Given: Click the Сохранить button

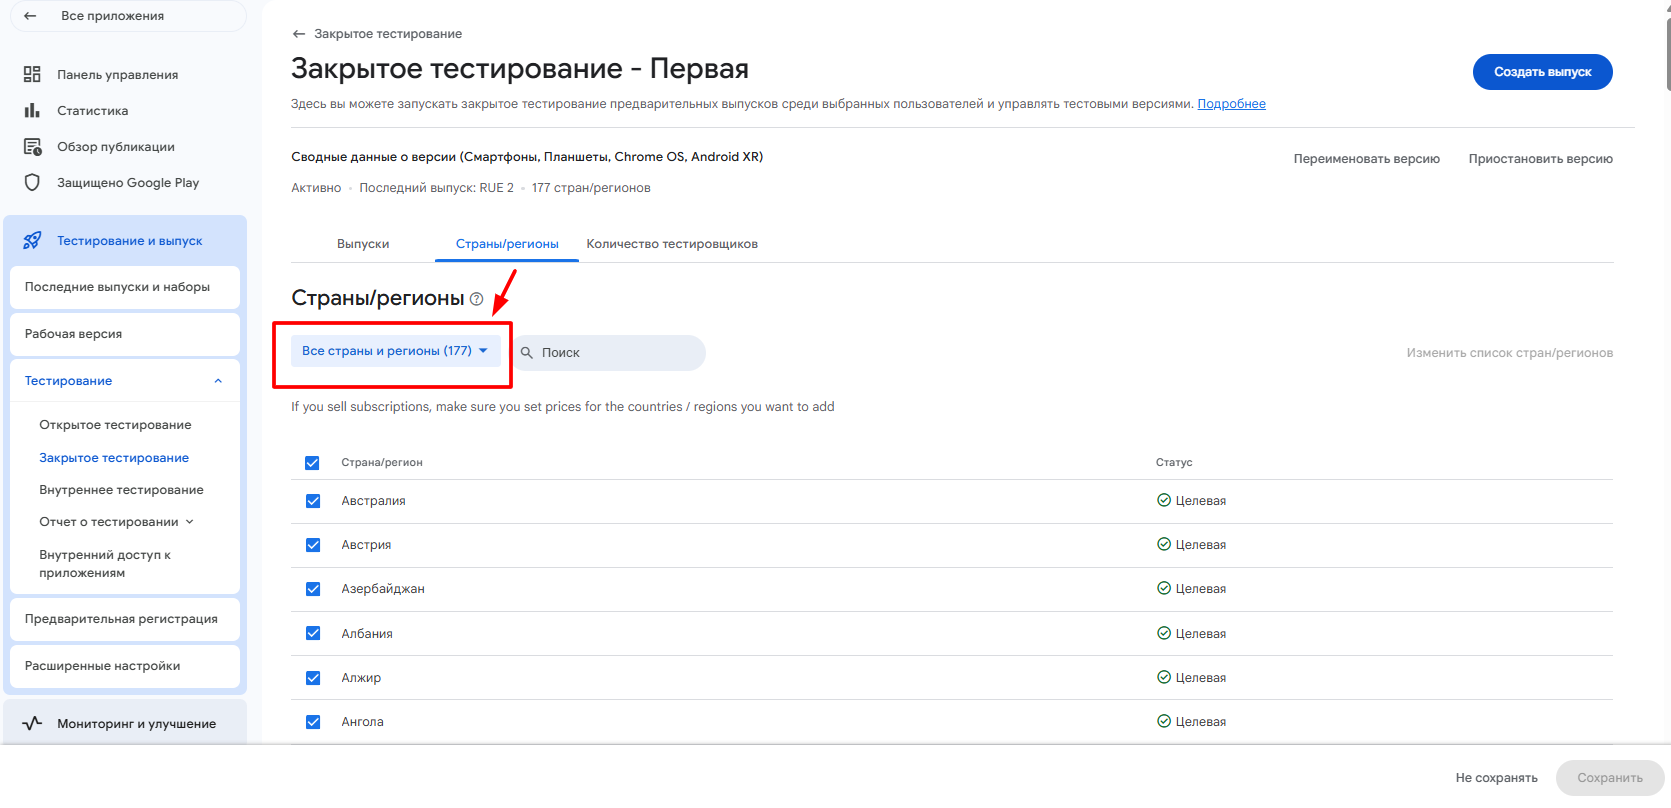Looking at the screenshot, I should (1610, 778).
